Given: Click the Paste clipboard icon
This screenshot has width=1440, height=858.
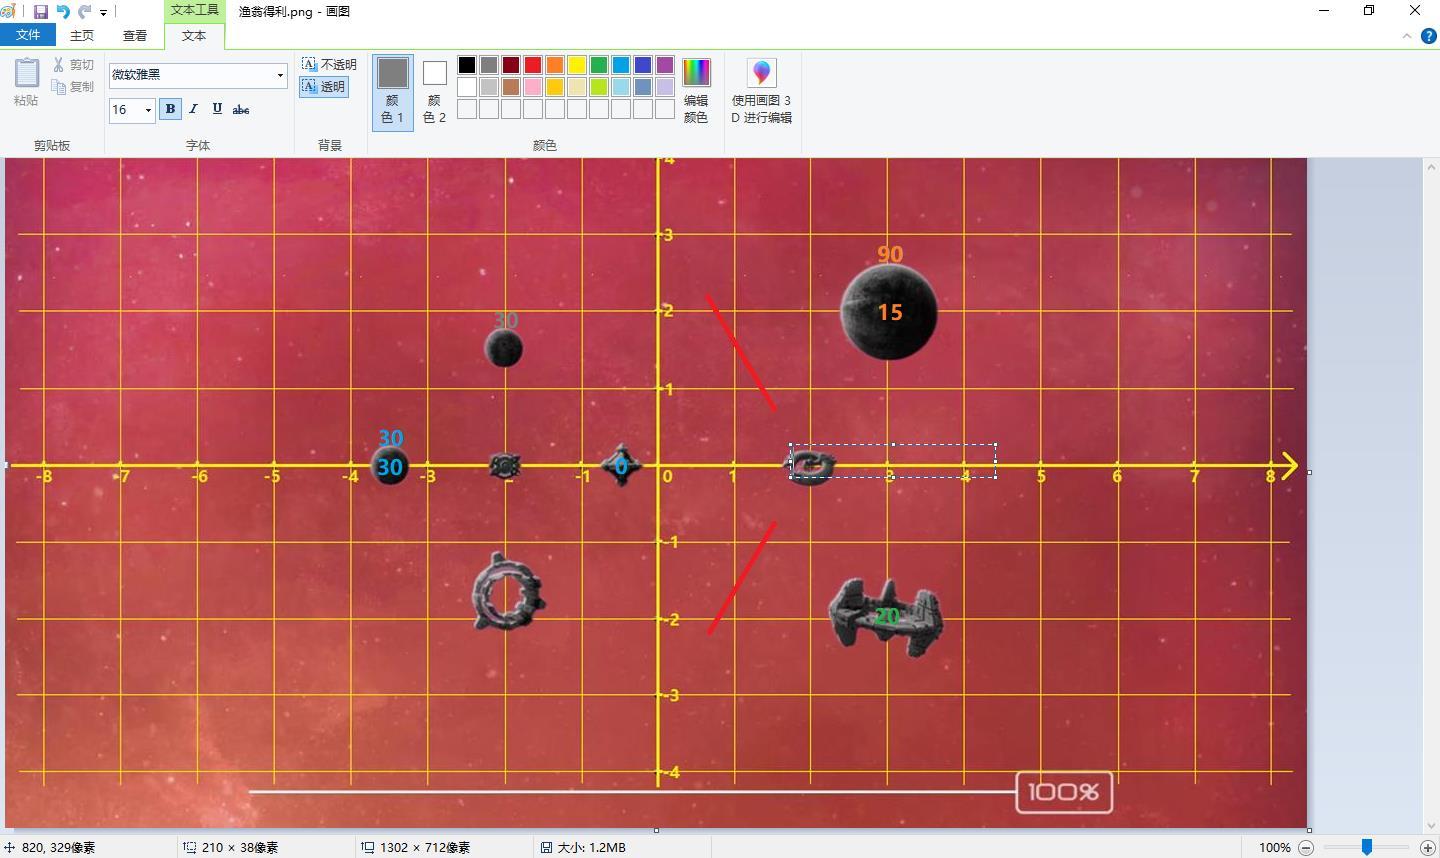Looking at the screenshot, I should click(27, 73).
